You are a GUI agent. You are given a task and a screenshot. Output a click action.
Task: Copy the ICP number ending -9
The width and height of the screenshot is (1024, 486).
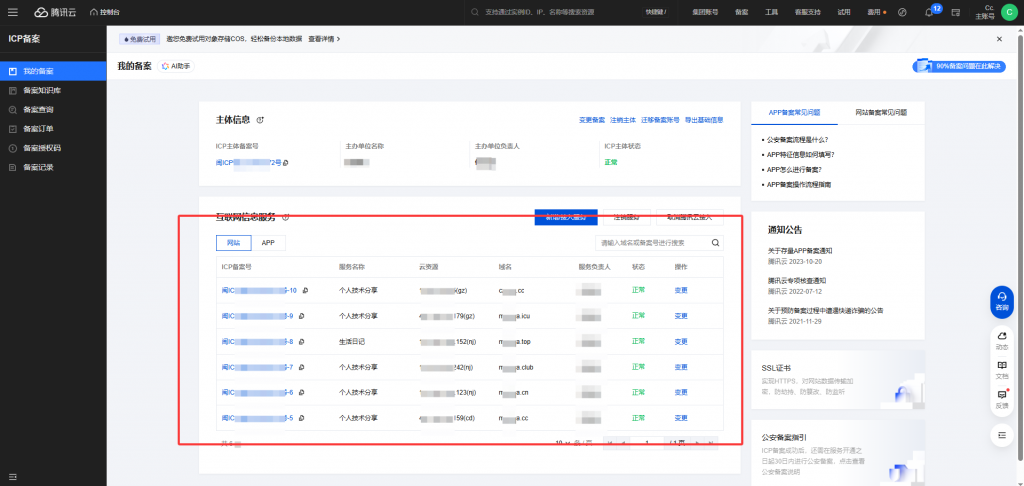301,316
